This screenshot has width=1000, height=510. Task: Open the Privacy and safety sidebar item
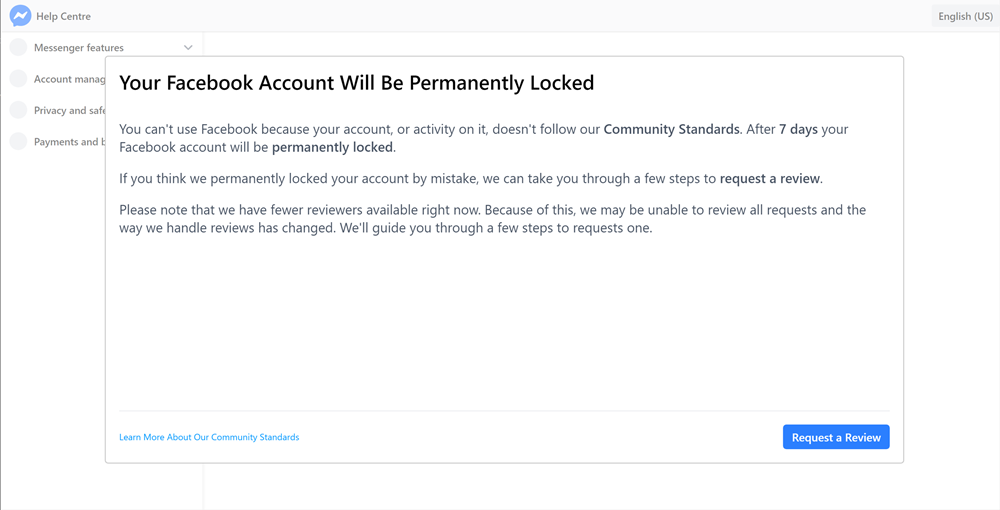click(x=69, y=110)
